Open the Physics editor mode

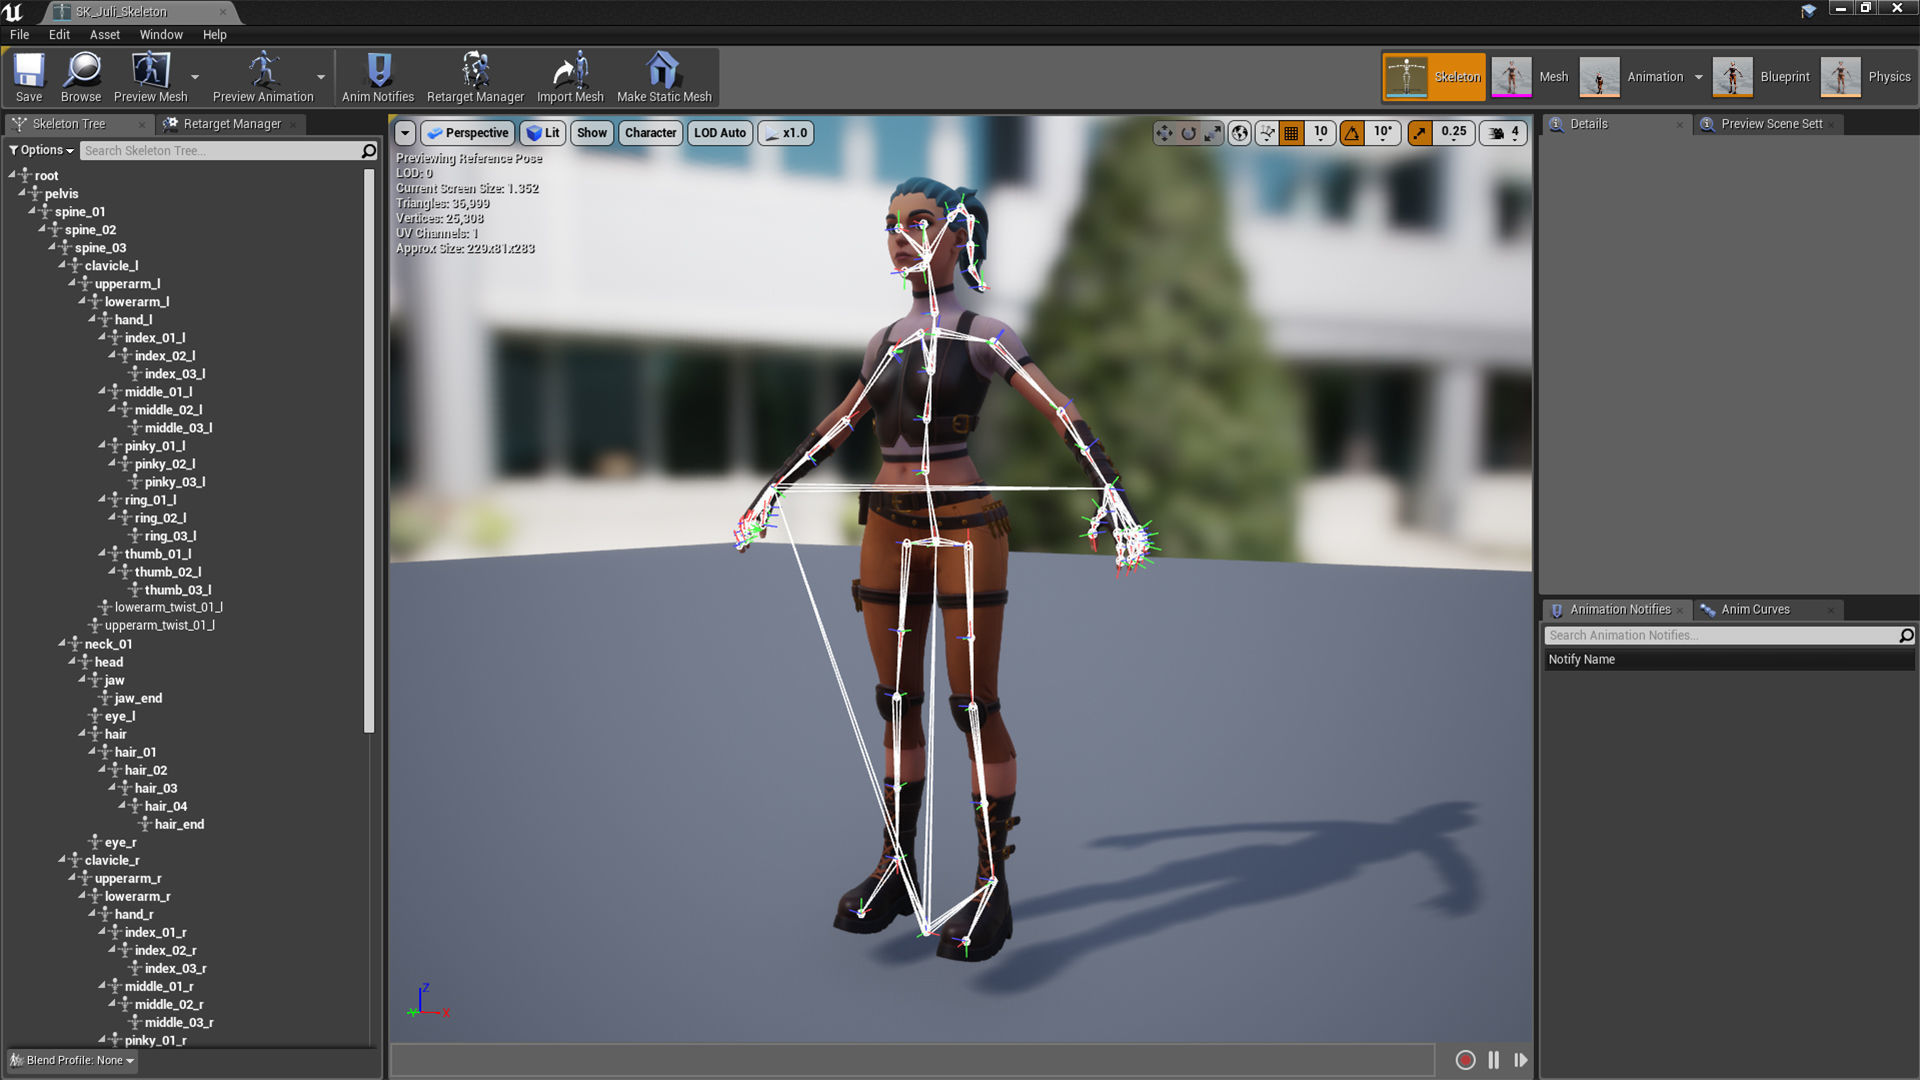1865,77
